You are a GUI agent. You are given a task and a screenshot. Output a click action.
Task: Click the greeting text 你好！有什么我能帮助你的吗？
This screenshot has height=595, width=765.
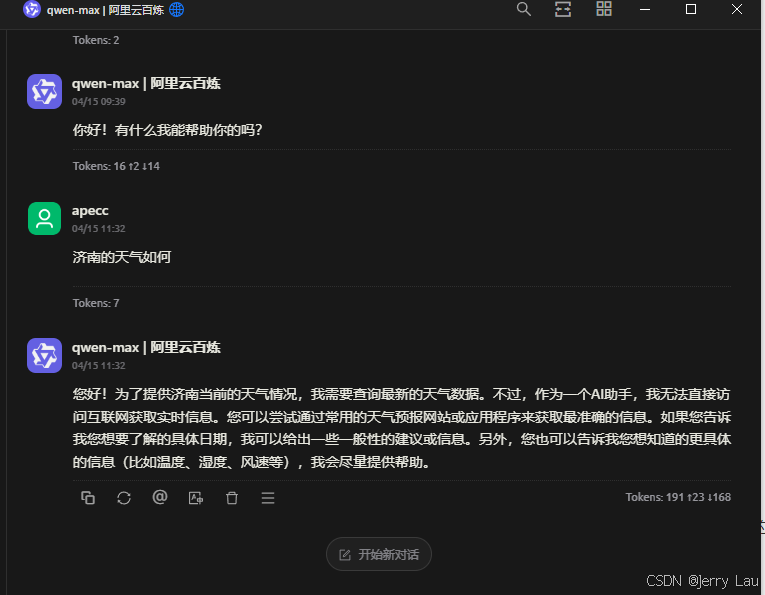coord(167,130)
